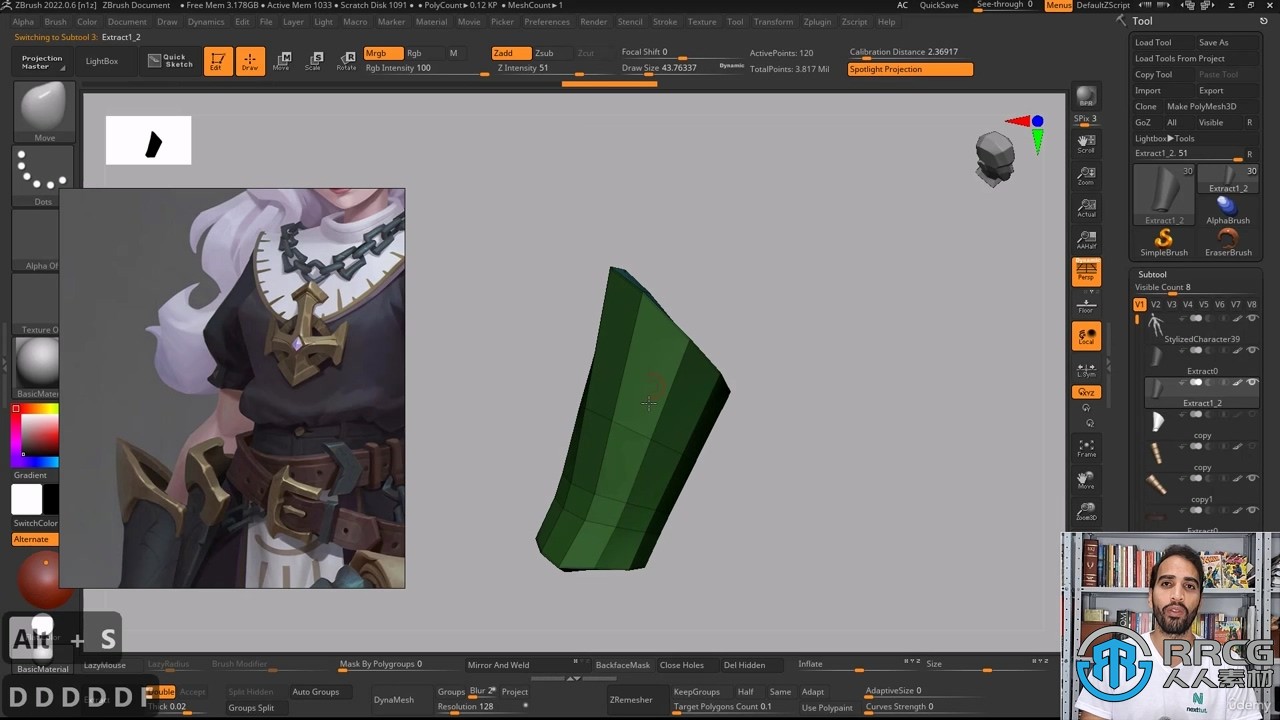
Task: Toggle visibility of the Extract0 subtool
Action: (1251, 350)
